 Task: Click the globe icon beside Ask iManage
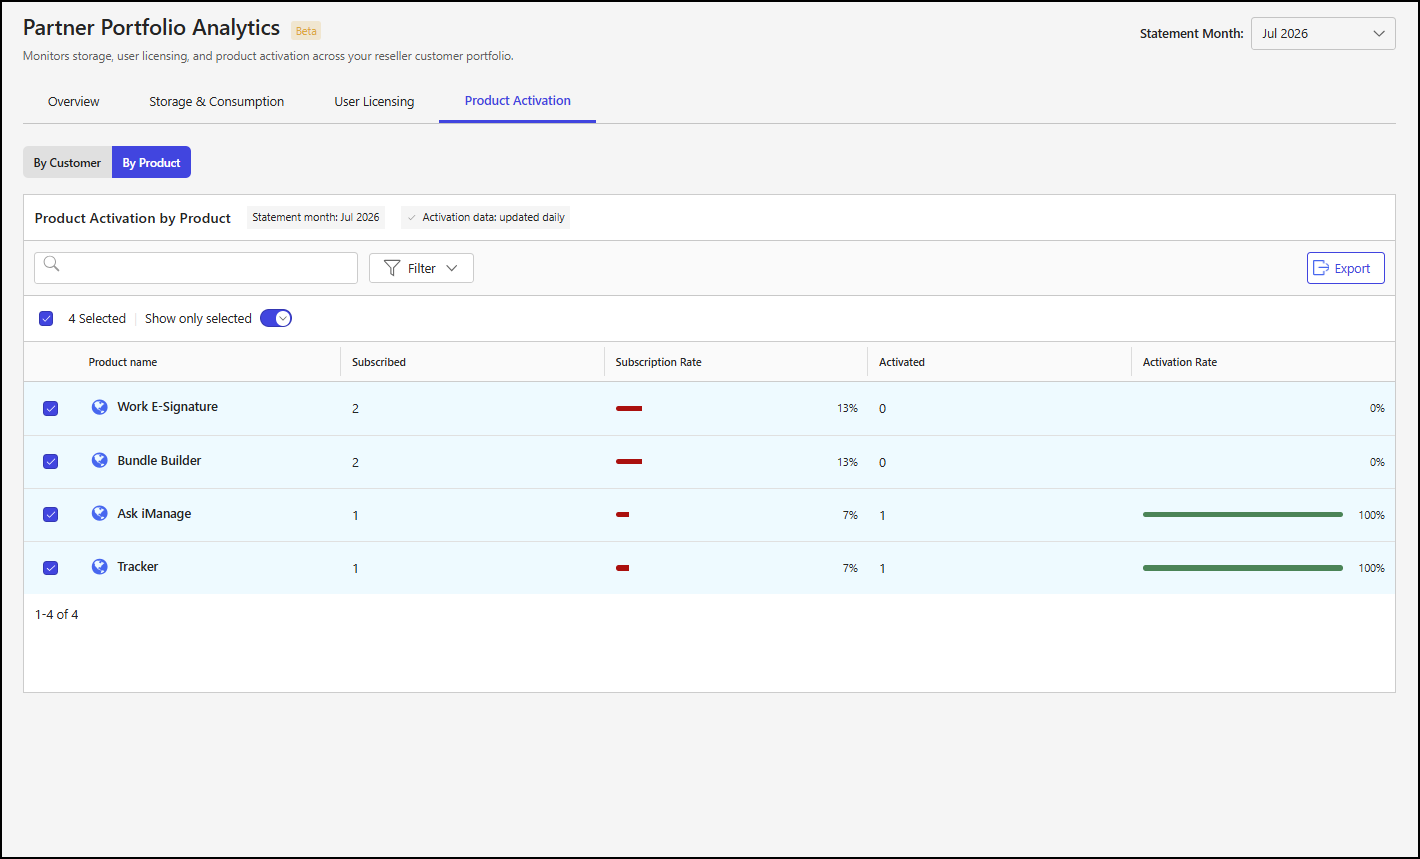[99, 513]
